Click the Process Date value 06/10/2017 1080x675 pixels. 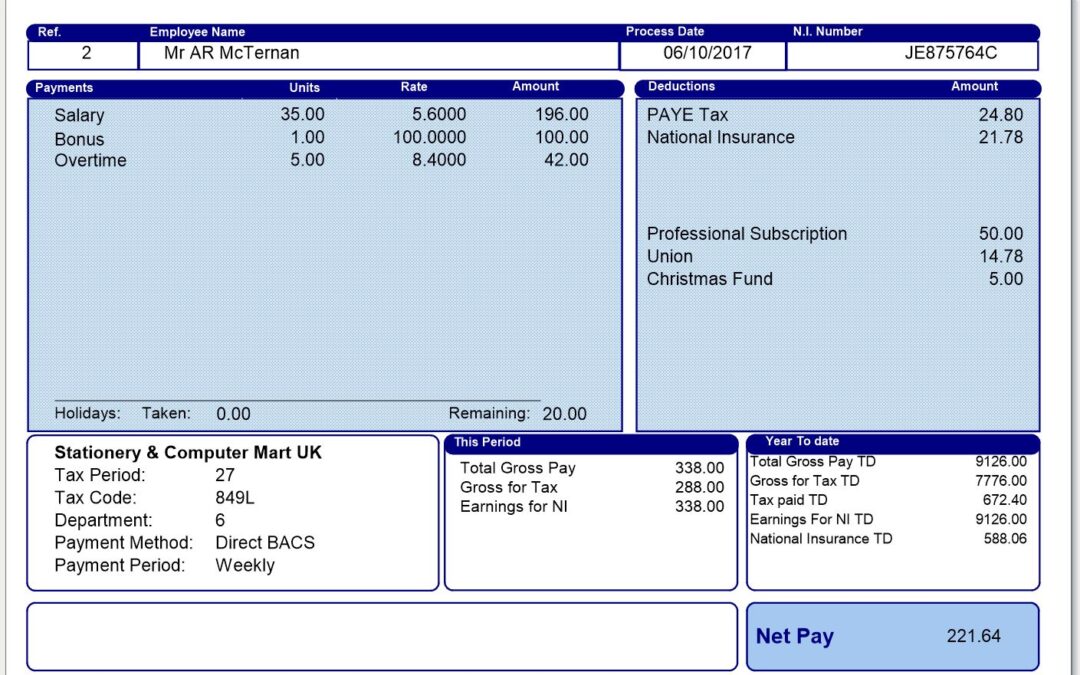(707, 54)
